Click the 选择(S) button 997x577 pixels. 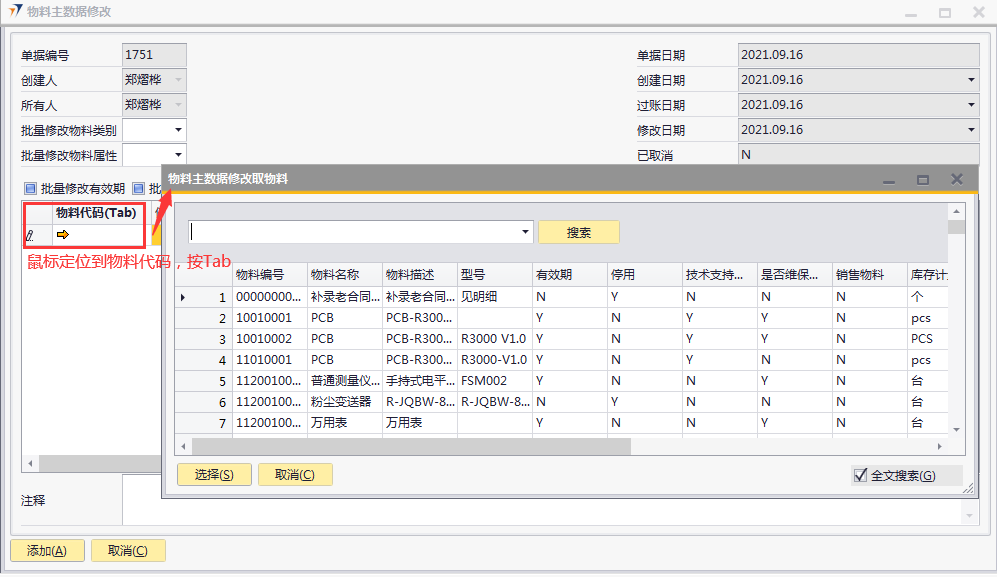[x=214, y=475]
